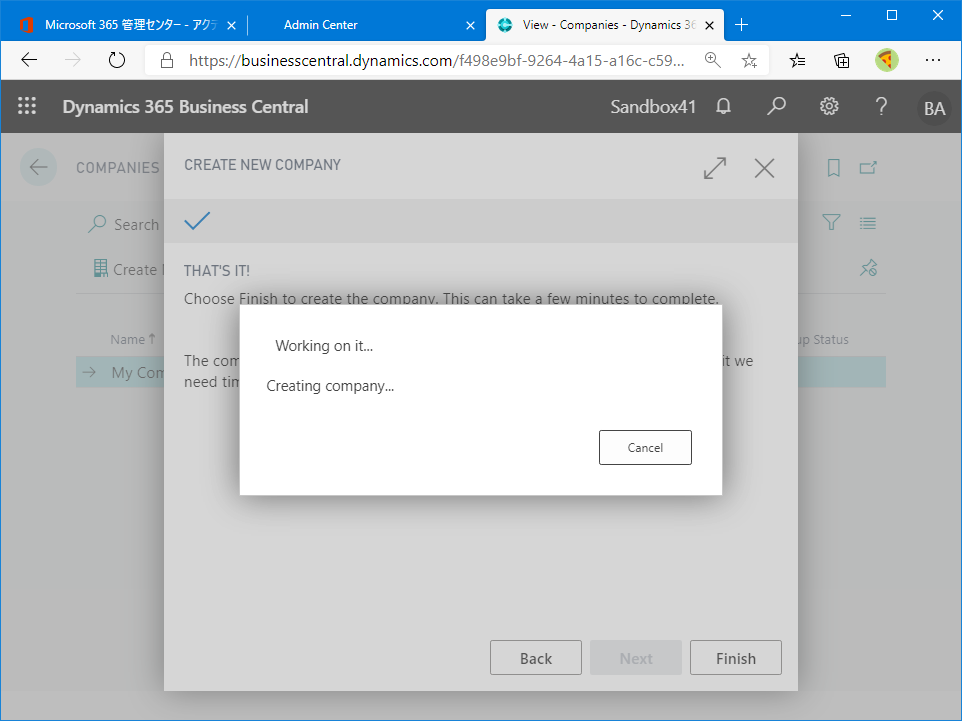Close the Admin Center browser tab

tap(470, 25)
